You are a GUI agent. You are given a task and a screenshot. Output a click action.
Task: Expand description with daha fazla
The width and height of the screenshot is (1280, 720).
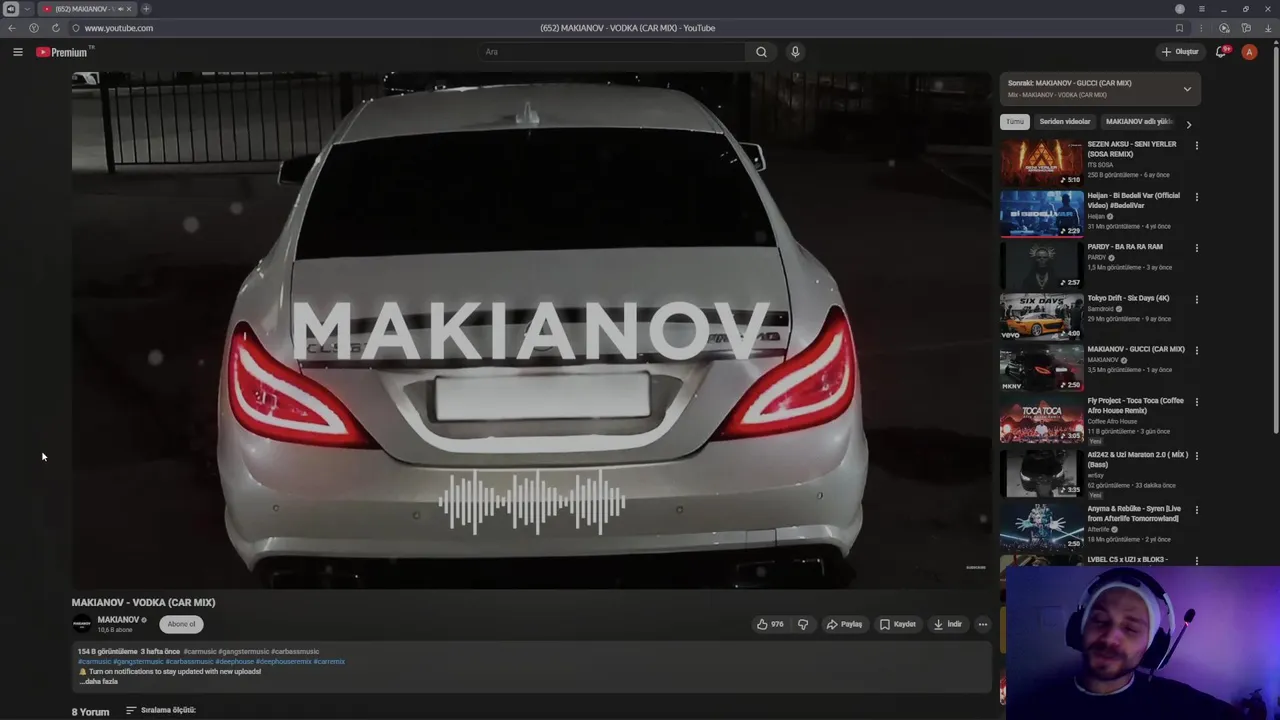point(100,682)
